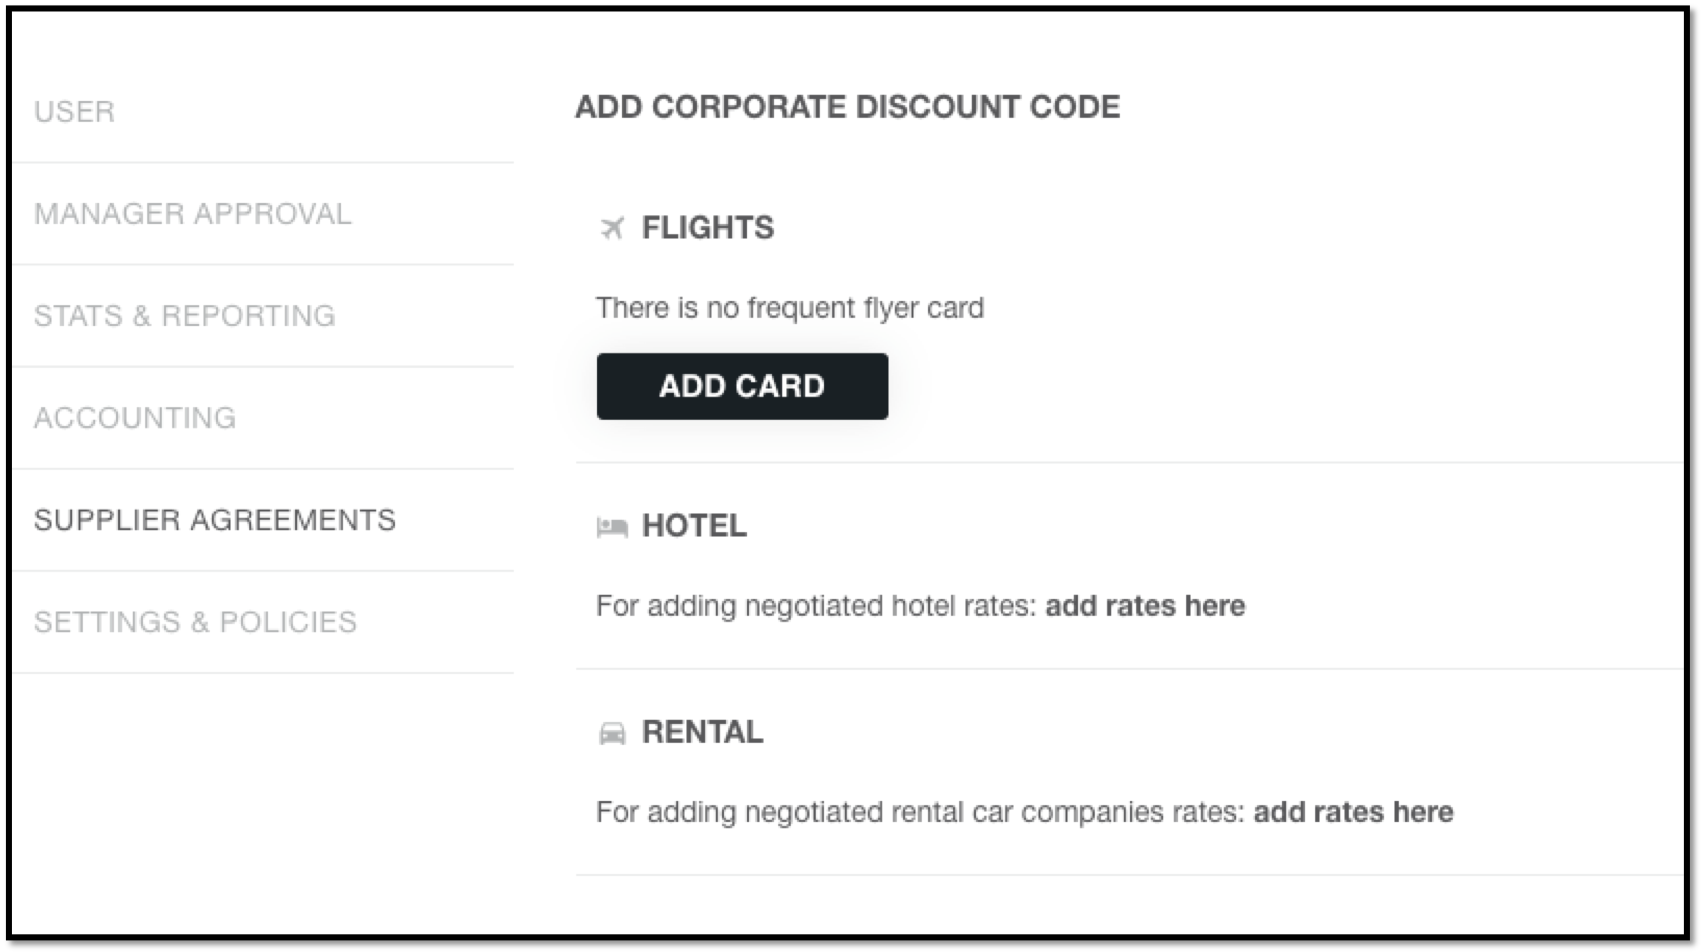Click the Add Card button
1702x952 pixels.
pos(742,386)
